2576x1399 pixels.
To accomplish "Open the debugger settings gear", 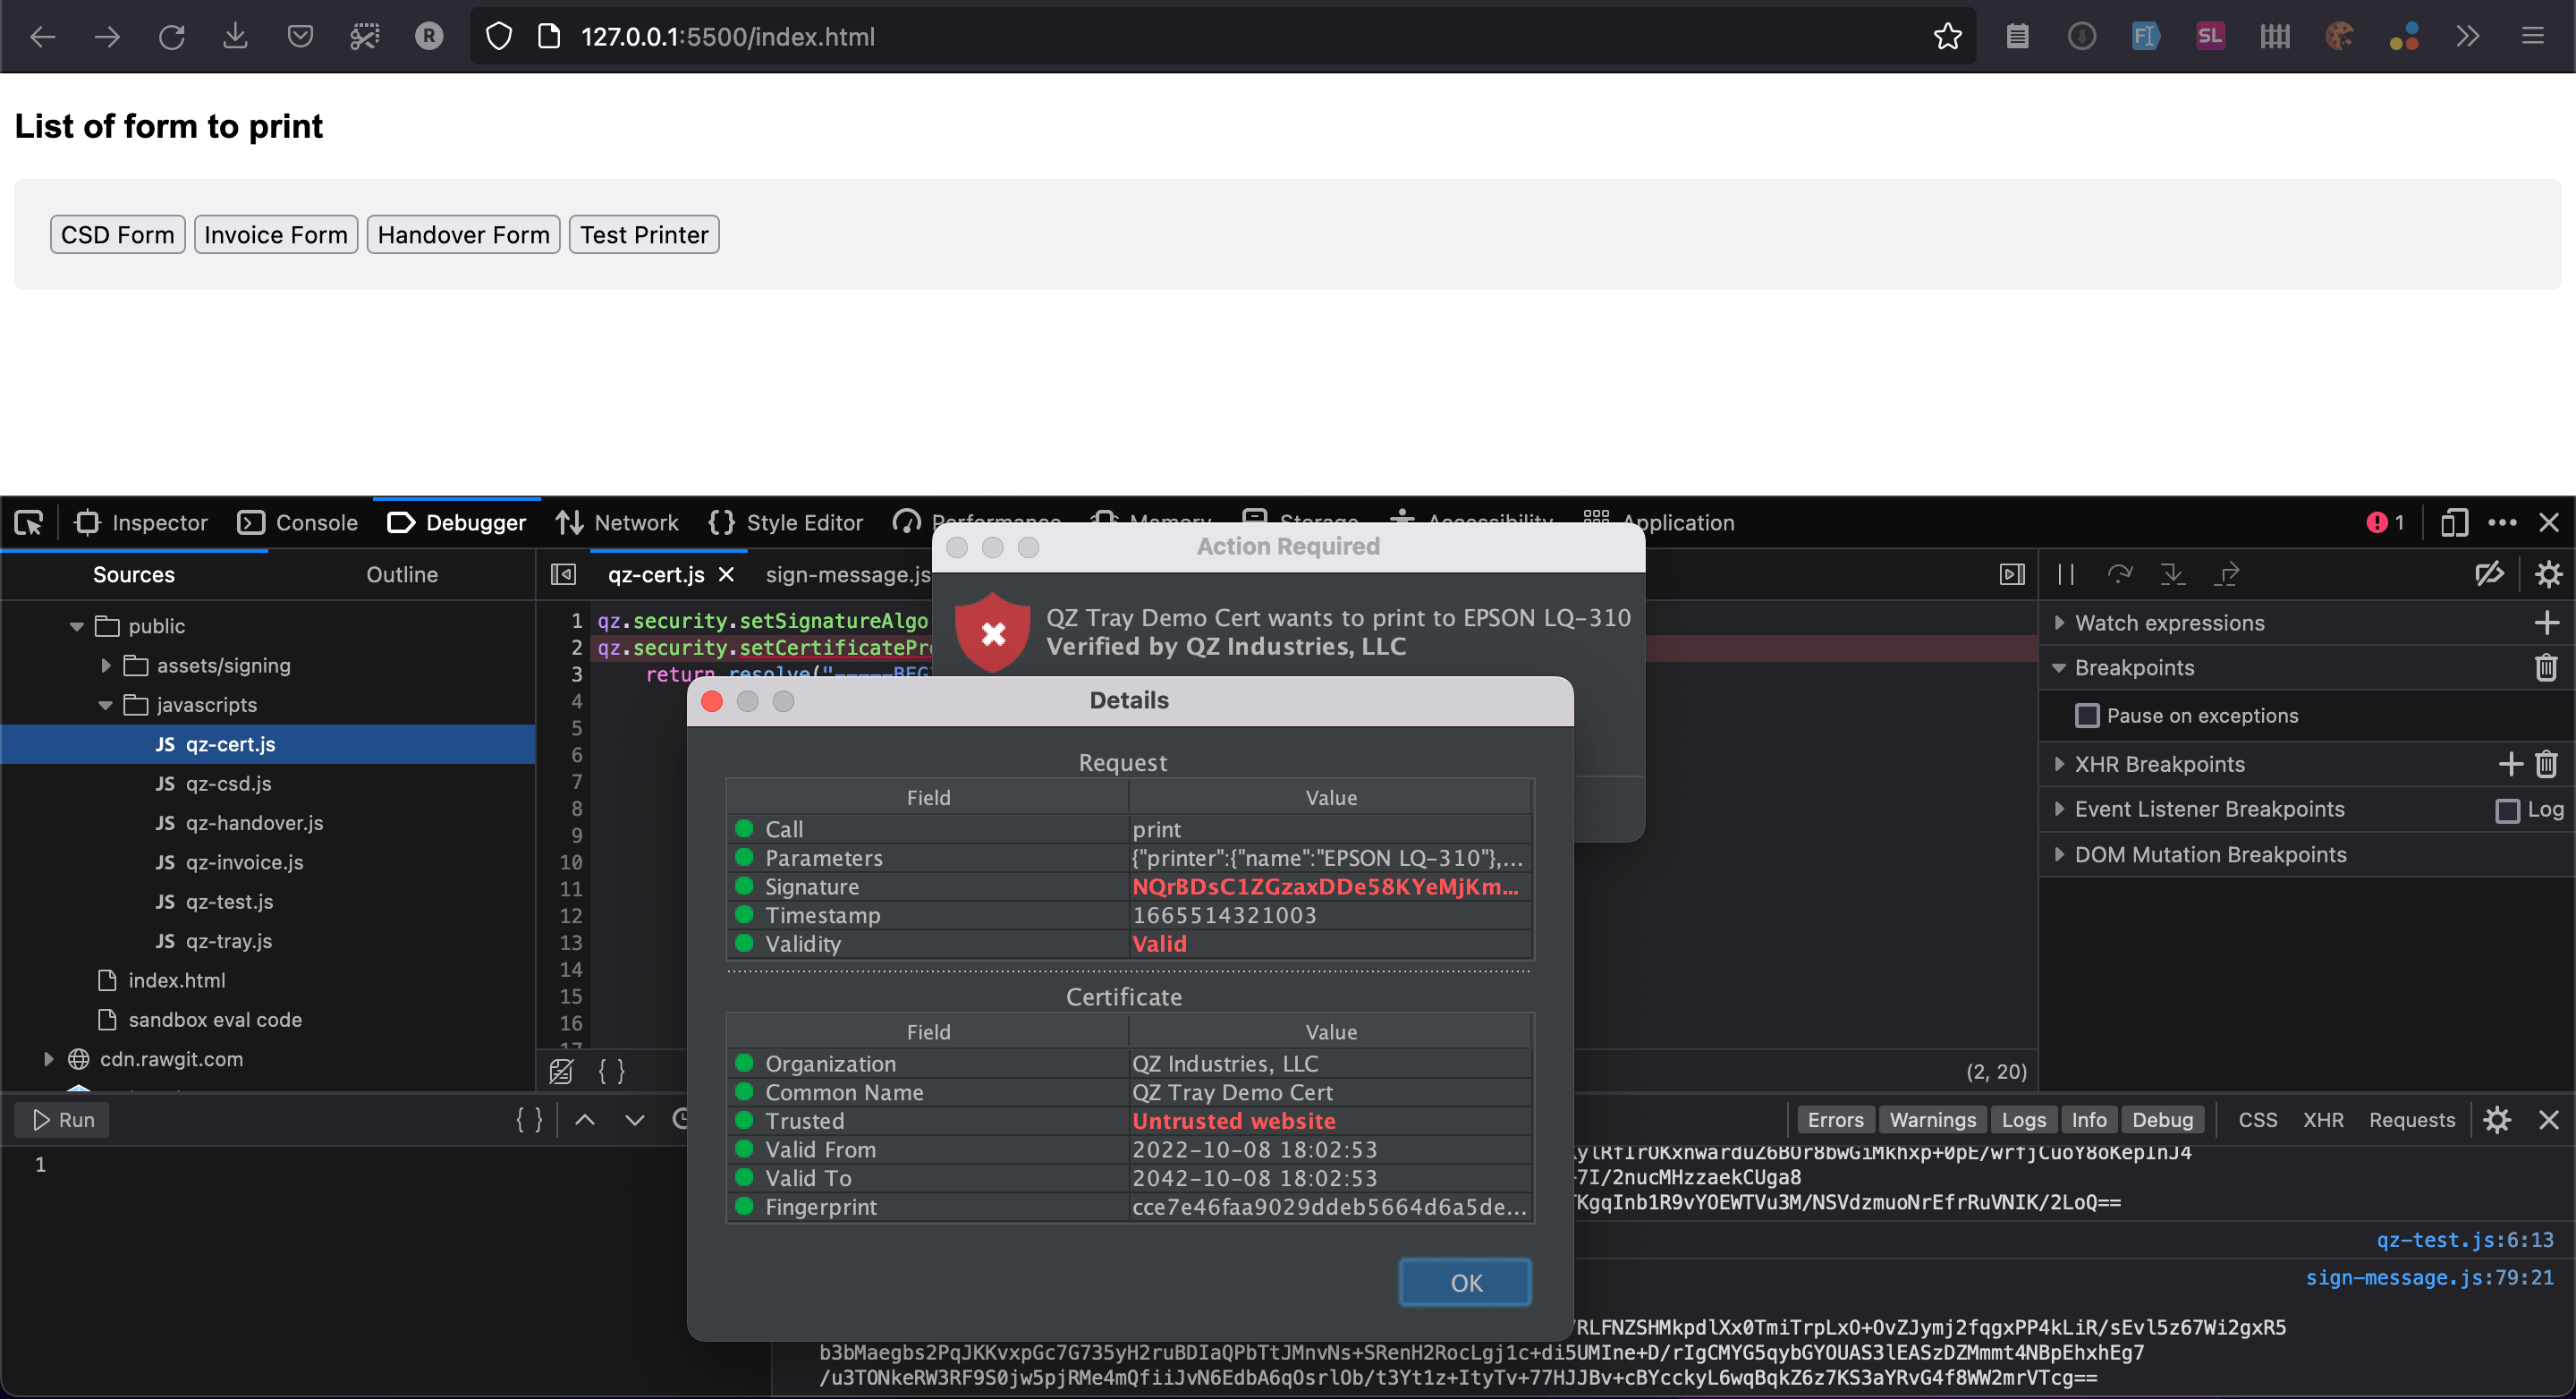I will [2549, 573].
